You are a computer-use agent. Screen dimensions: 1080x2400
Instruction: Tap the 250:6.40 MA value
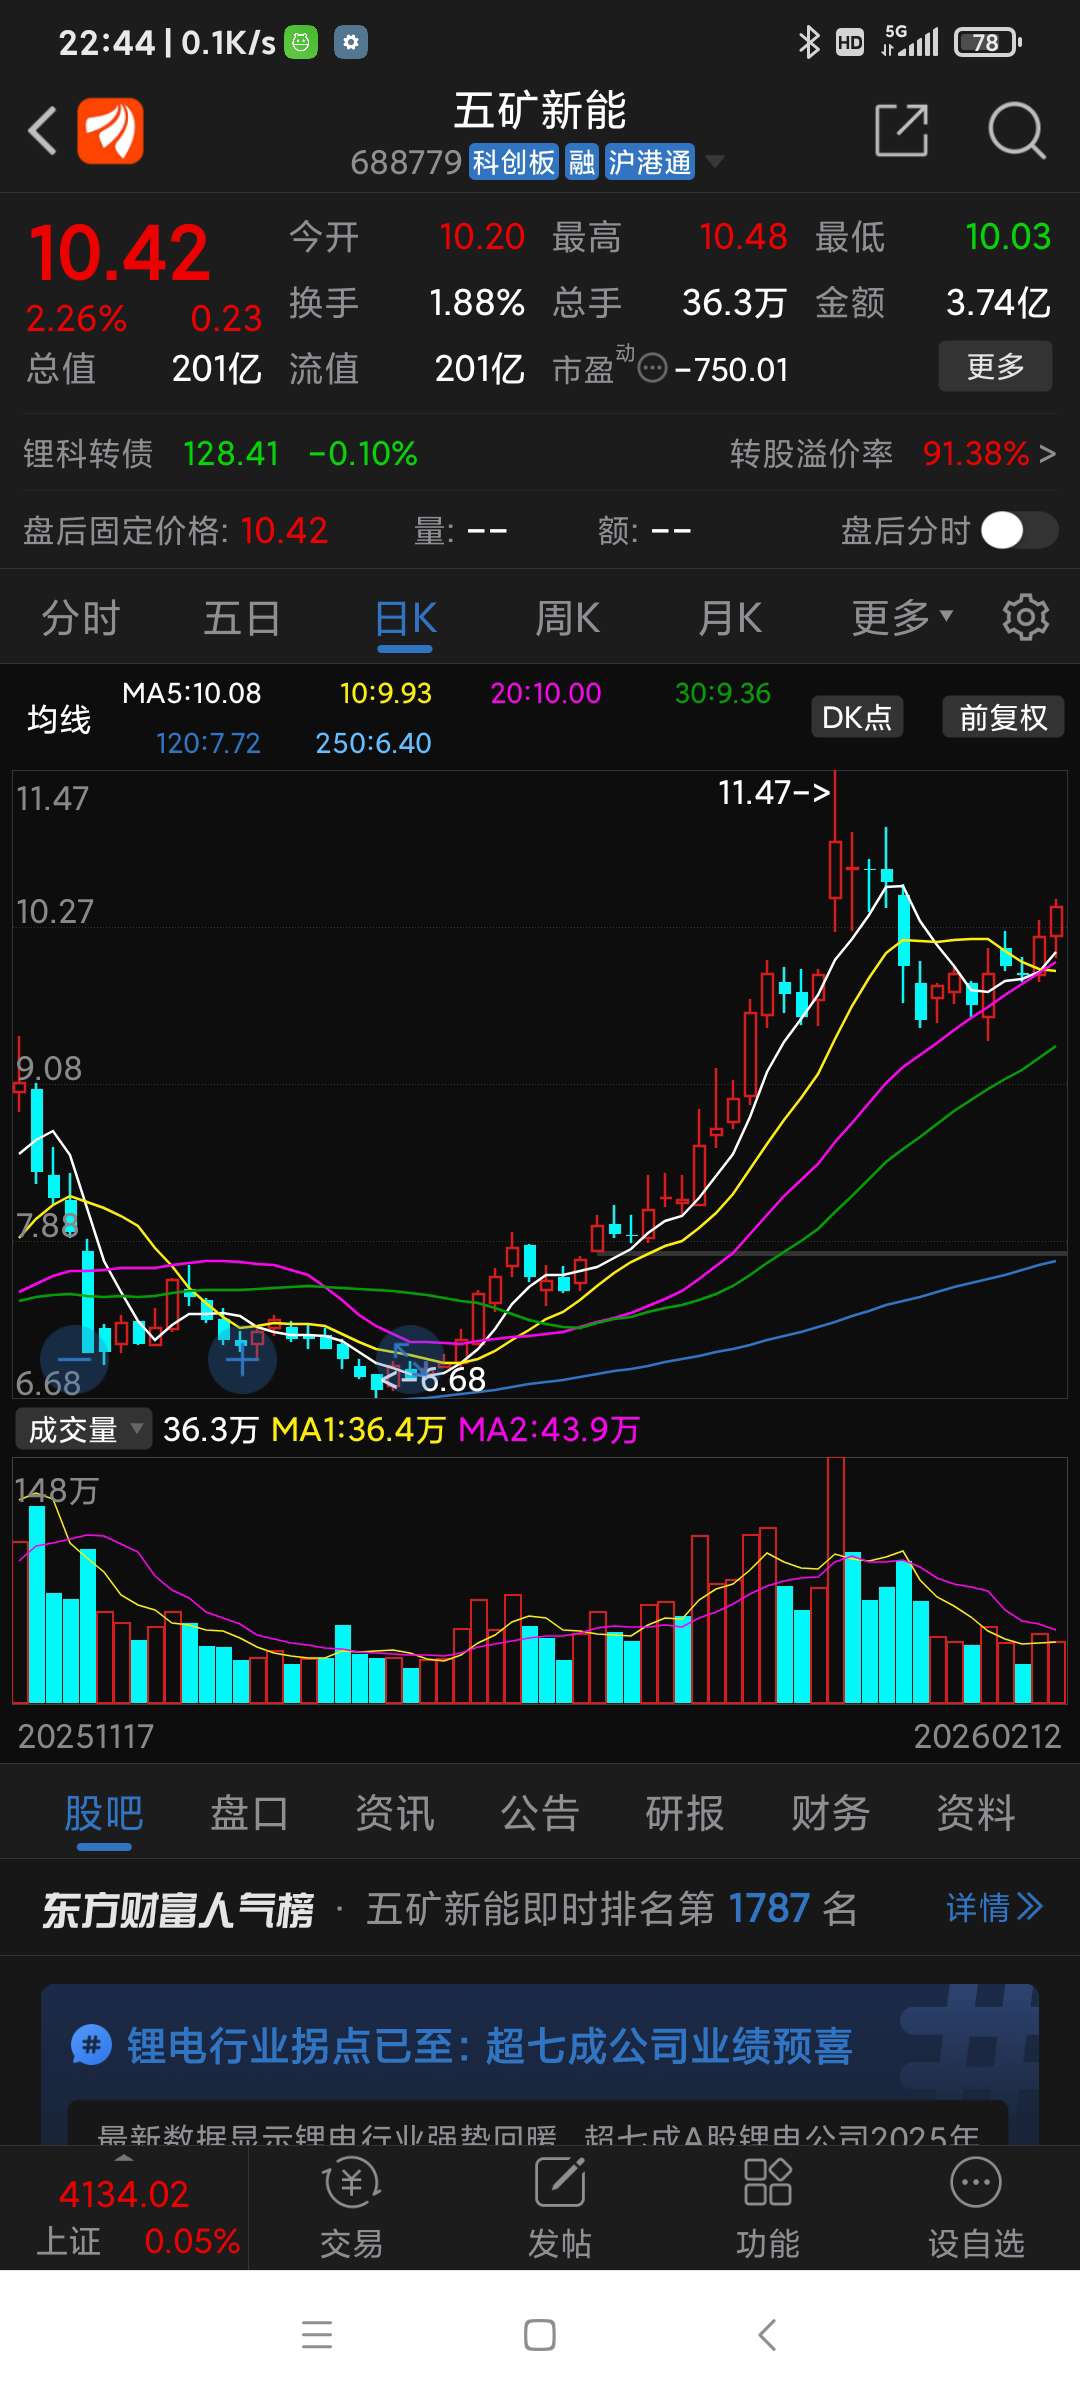click(x=373, y=743)
